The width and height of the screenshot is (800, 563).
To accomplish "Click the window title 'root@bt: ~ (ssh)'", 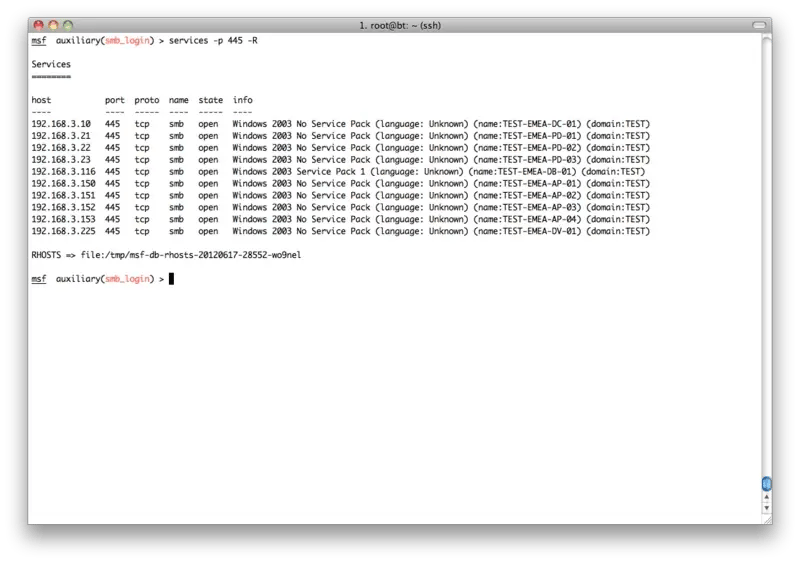I will tap(400, 22).
